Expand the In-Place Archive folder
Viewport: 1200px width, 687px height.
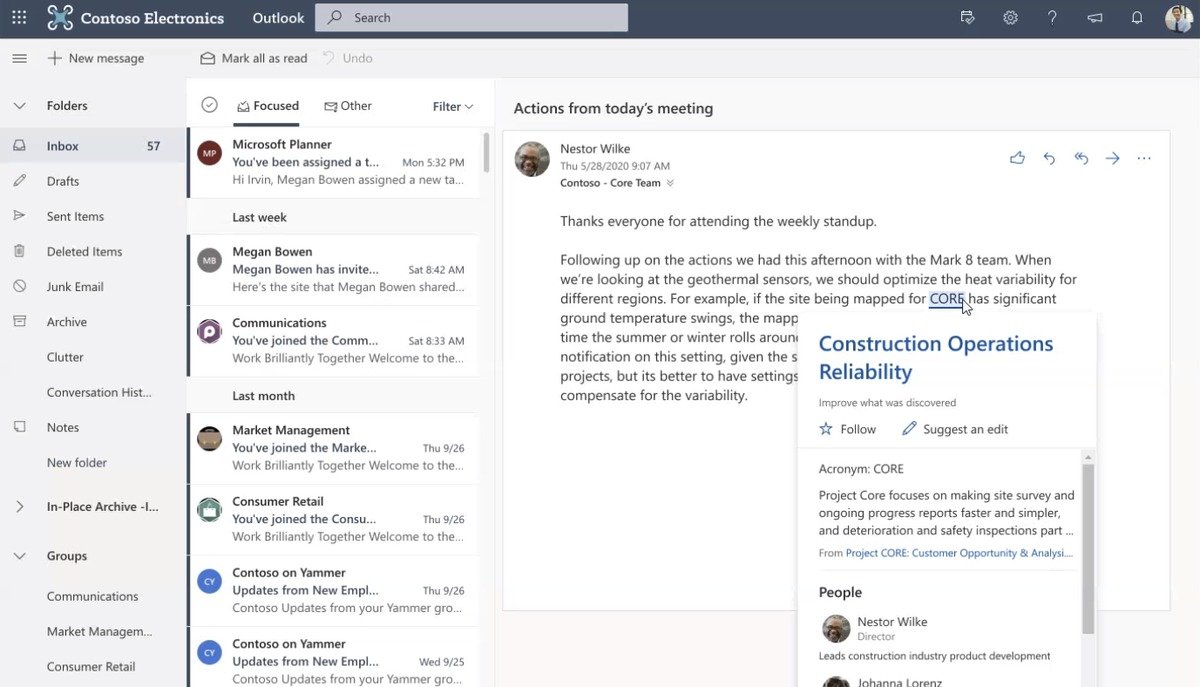pos(19,506)
